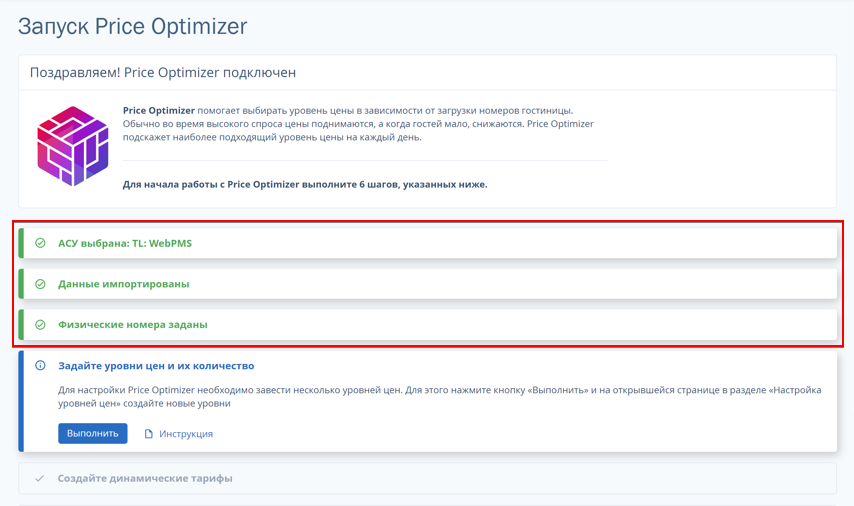Collapse the Задайте уровни цен и их количество step
The width and height of the screenshot is (854, 506).
156,365
